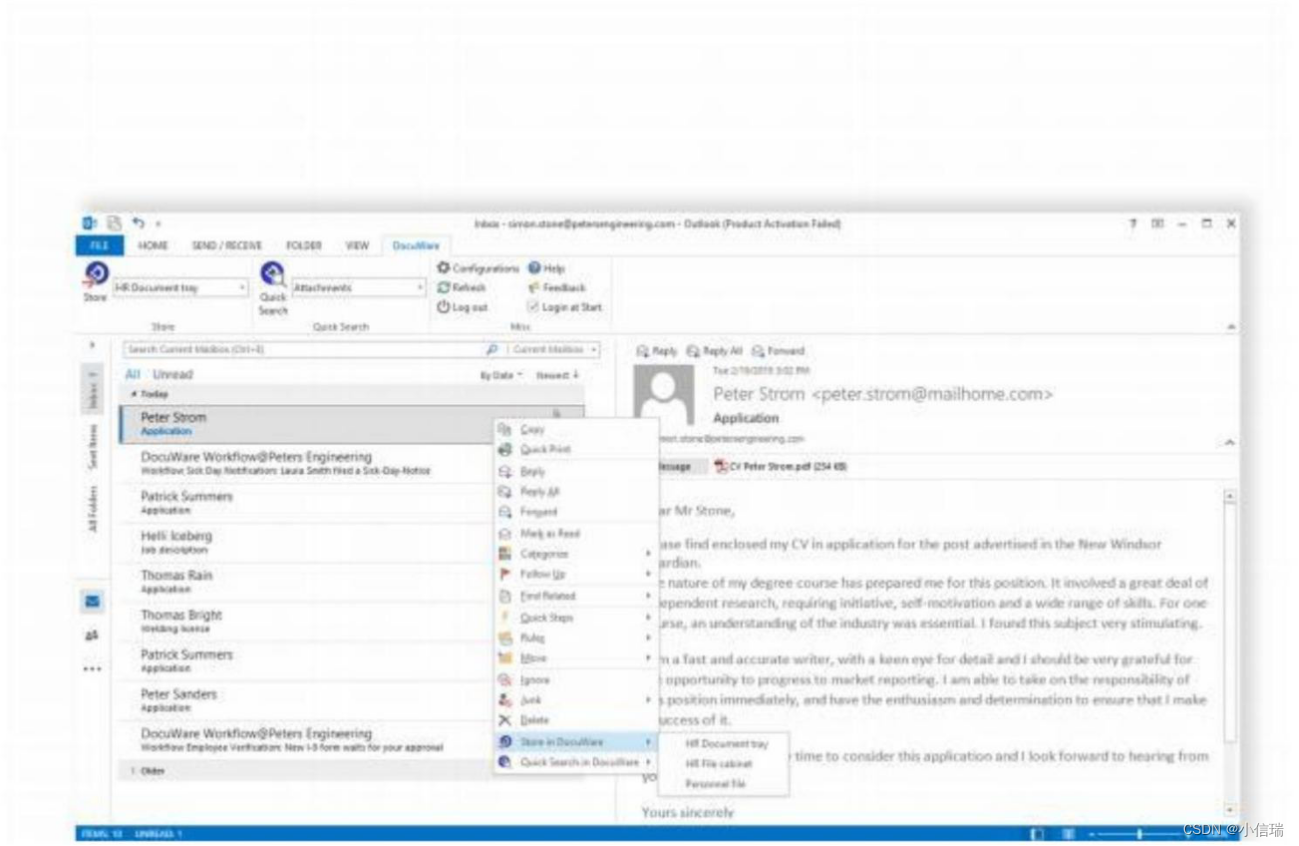
Task: Open the Quick Steps submenu
Action: point(575,618)
